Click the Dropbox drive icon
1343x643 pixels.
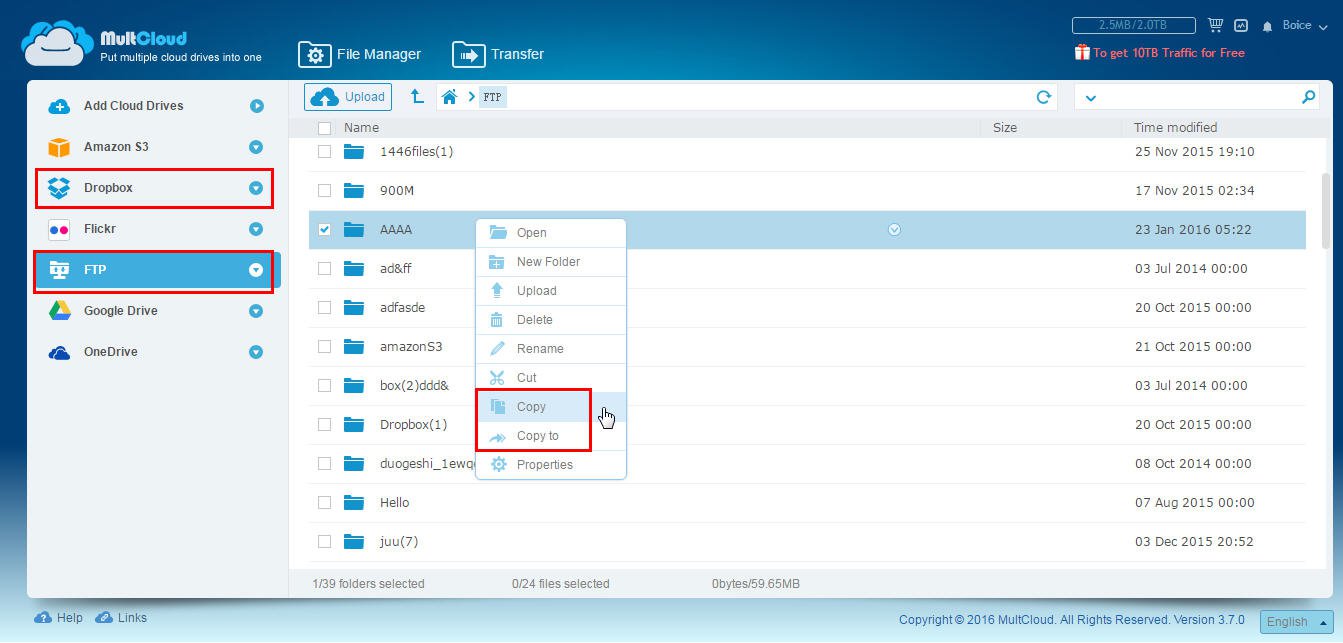[x=59, y=188]
